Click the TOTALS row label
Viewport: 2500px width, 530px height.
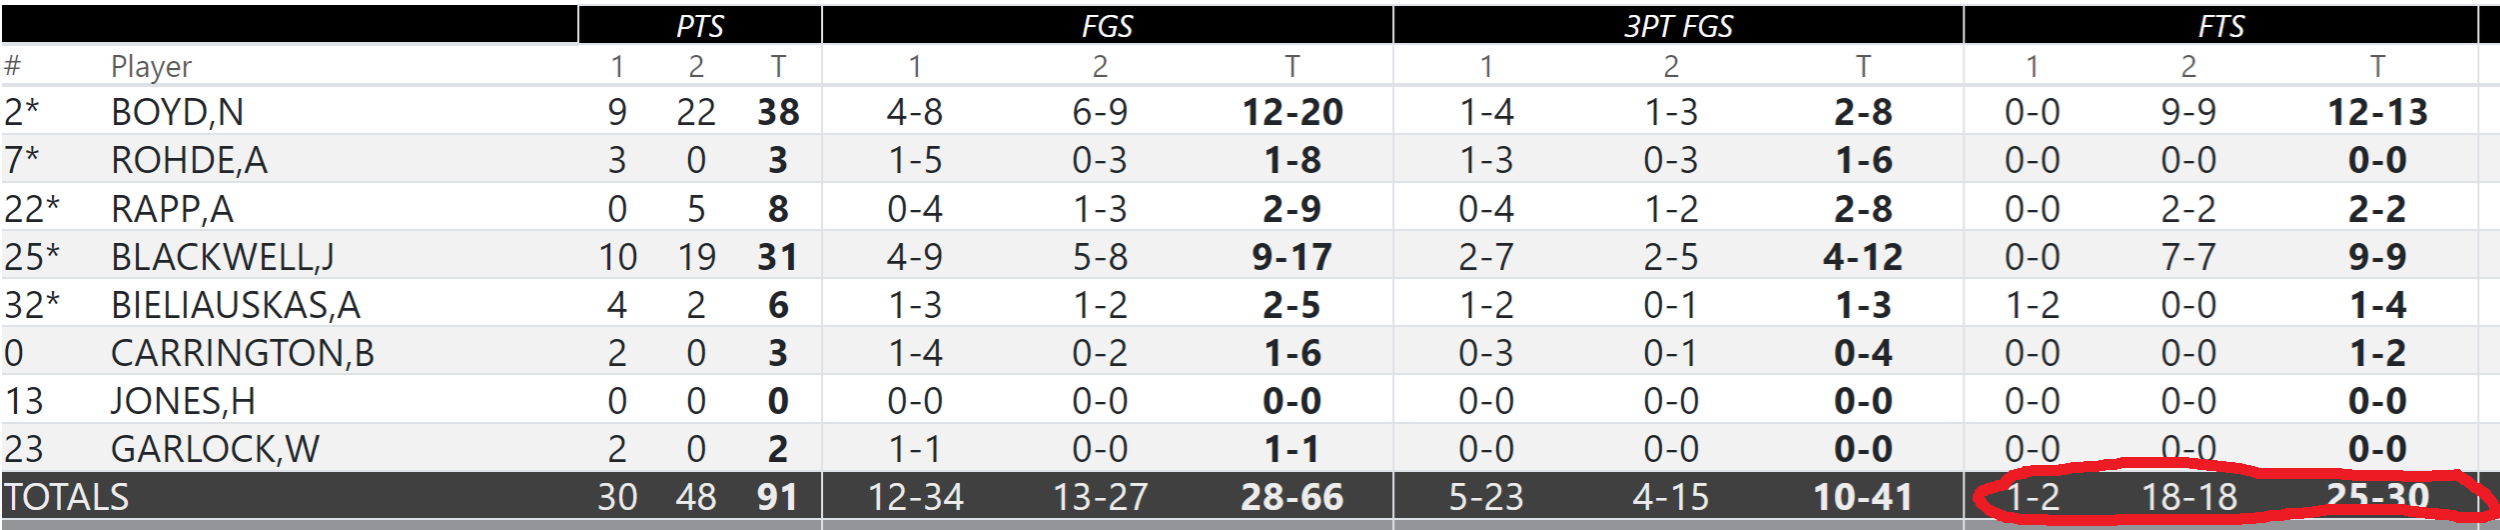coord(67,497)
